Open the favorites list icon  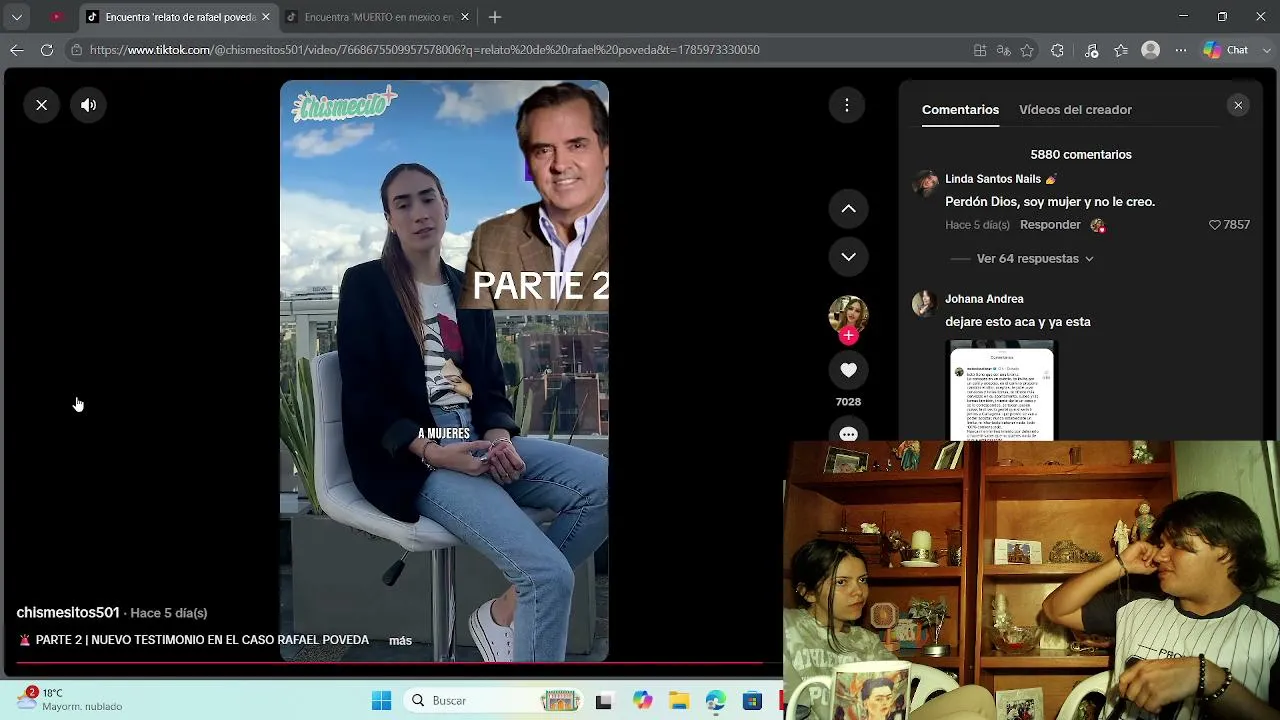1121,50
